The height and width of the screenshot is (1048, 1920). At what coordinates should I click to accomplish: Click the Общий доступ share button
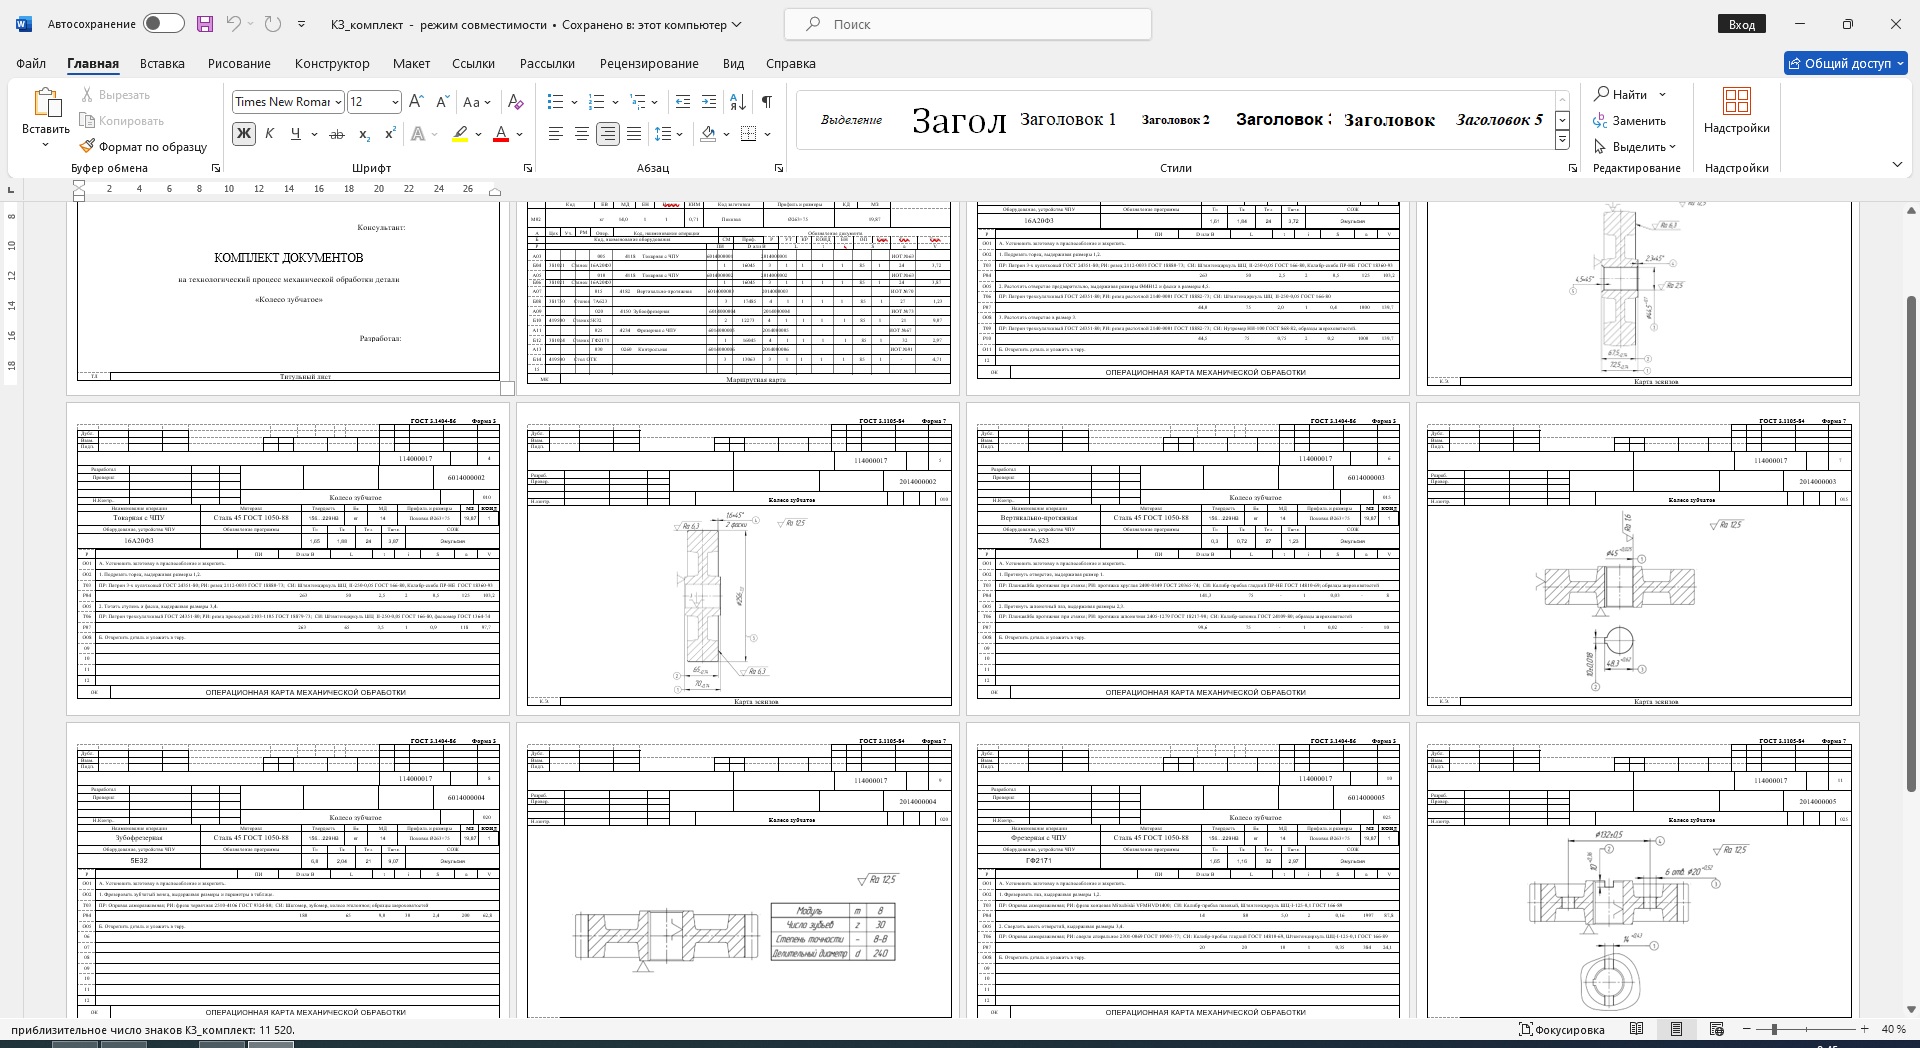coord(1845,63)
